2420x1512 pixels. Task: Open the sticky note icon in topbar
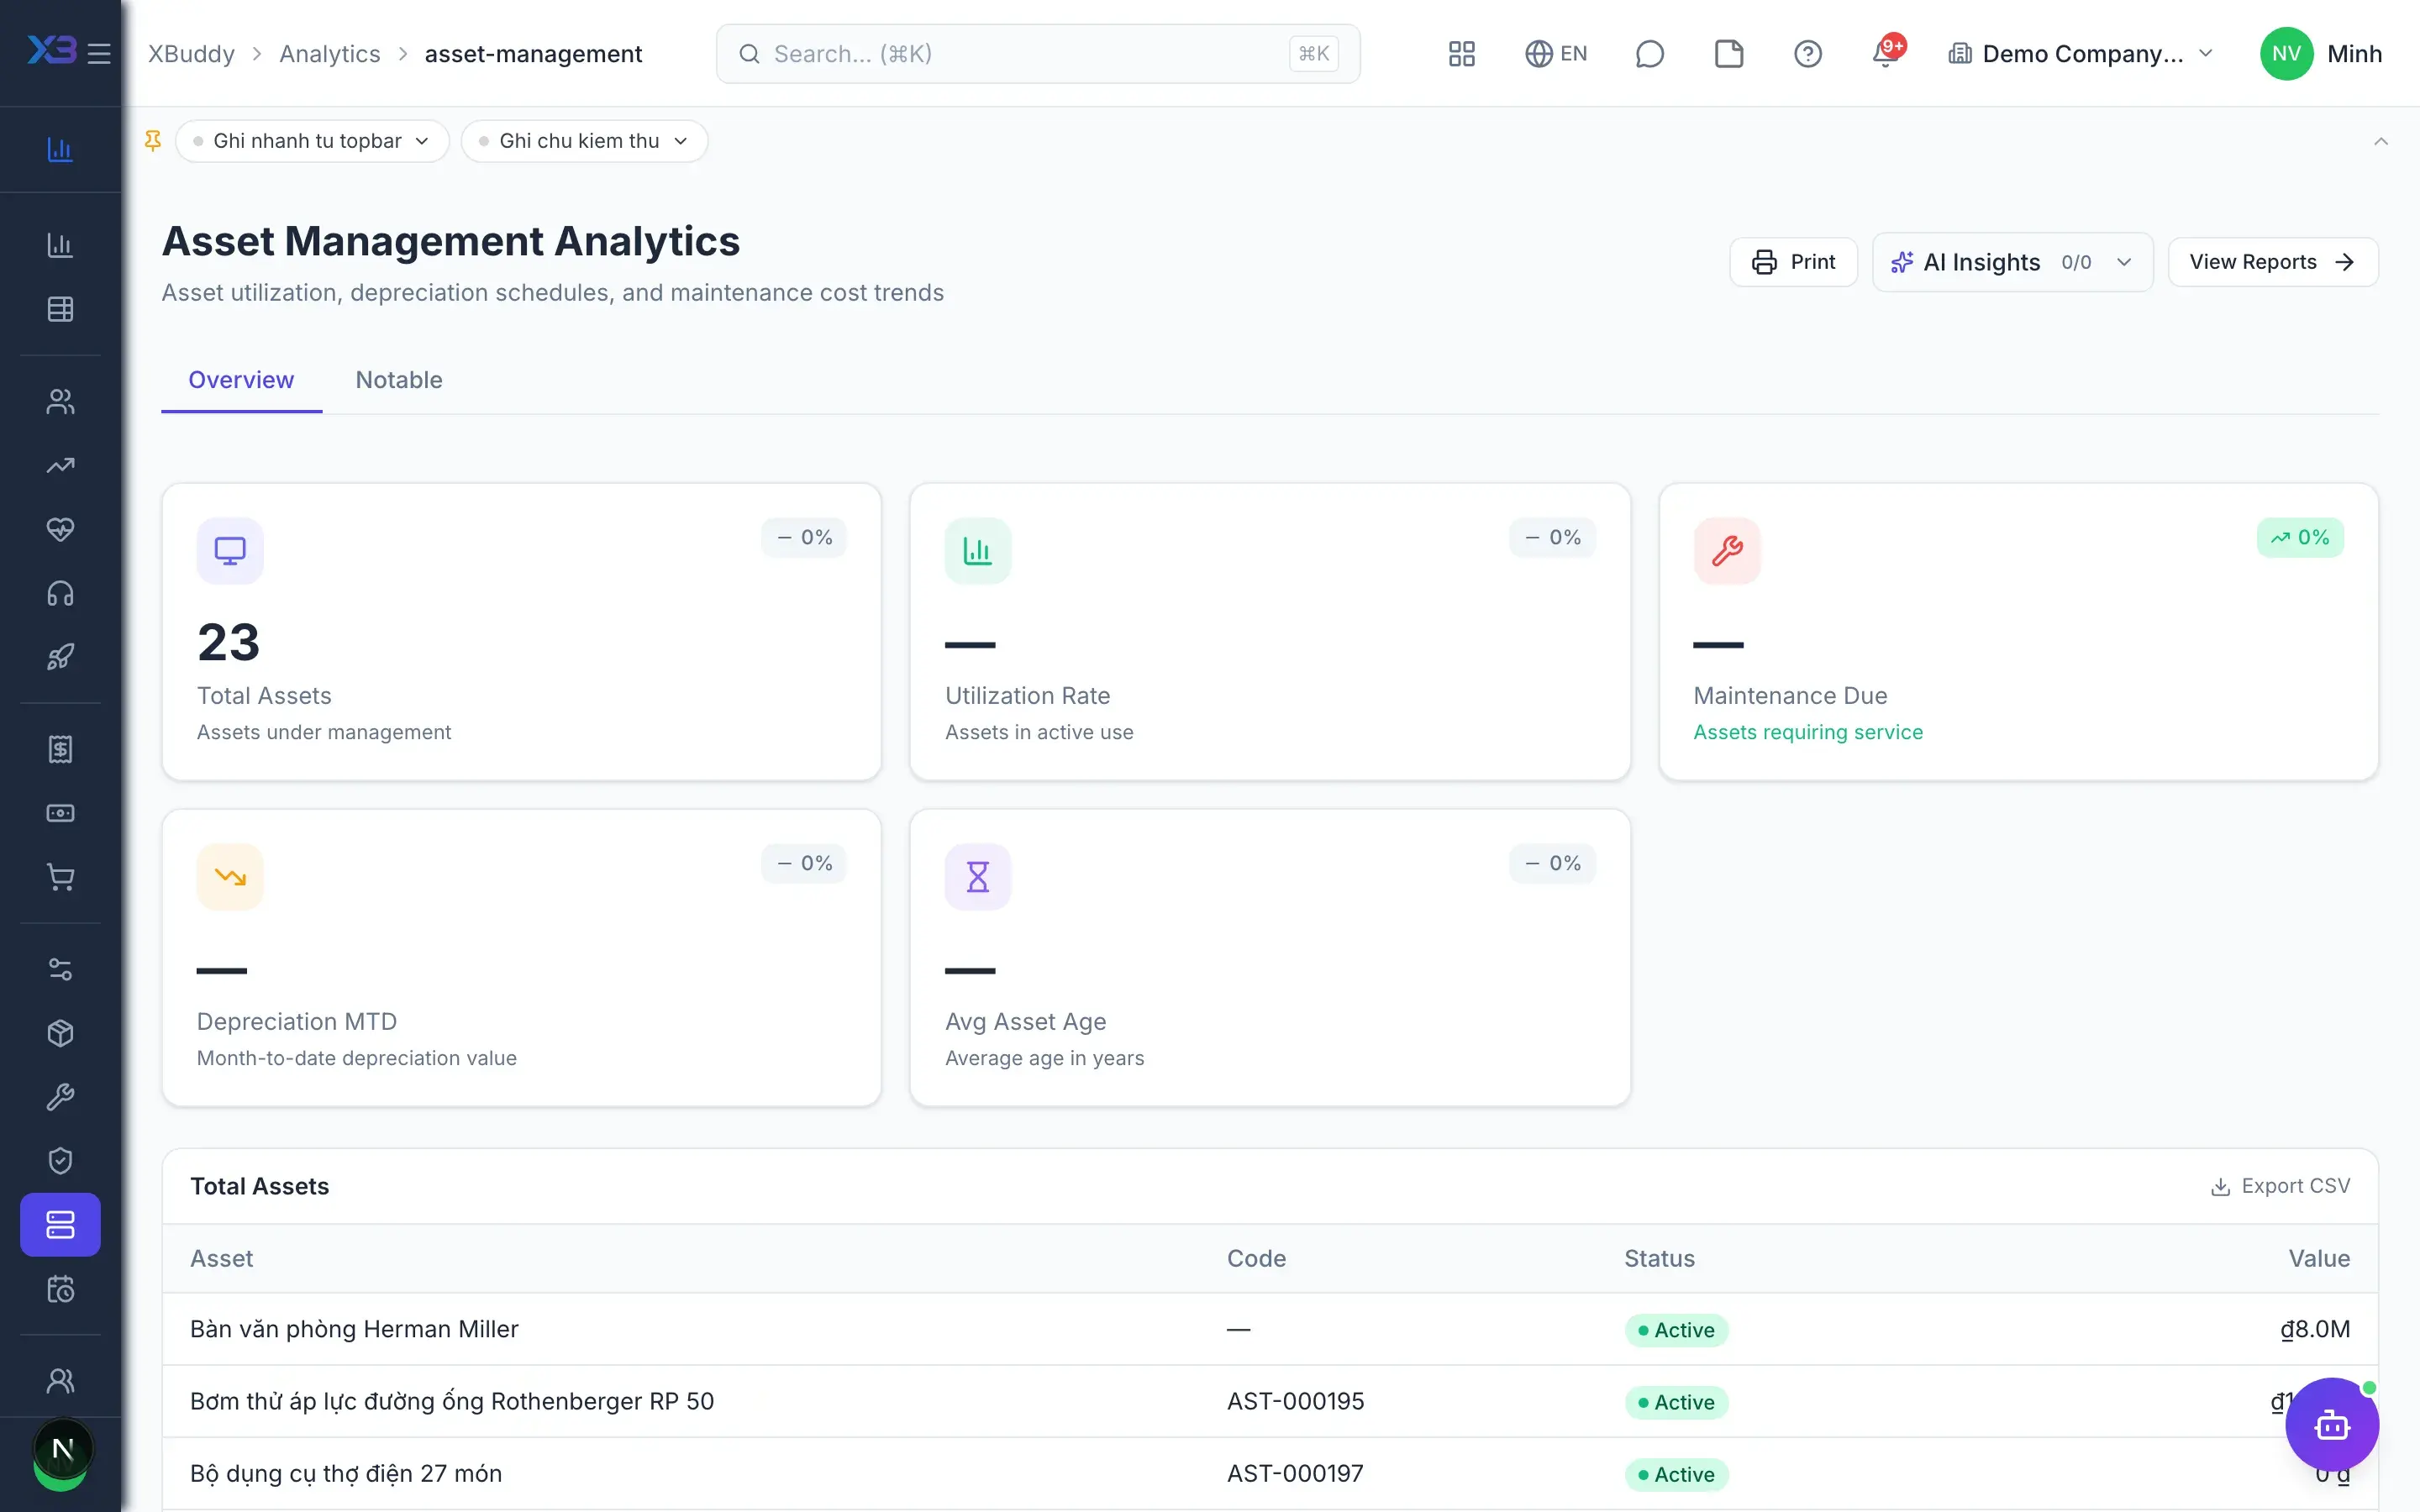(x=1729, y=54)
